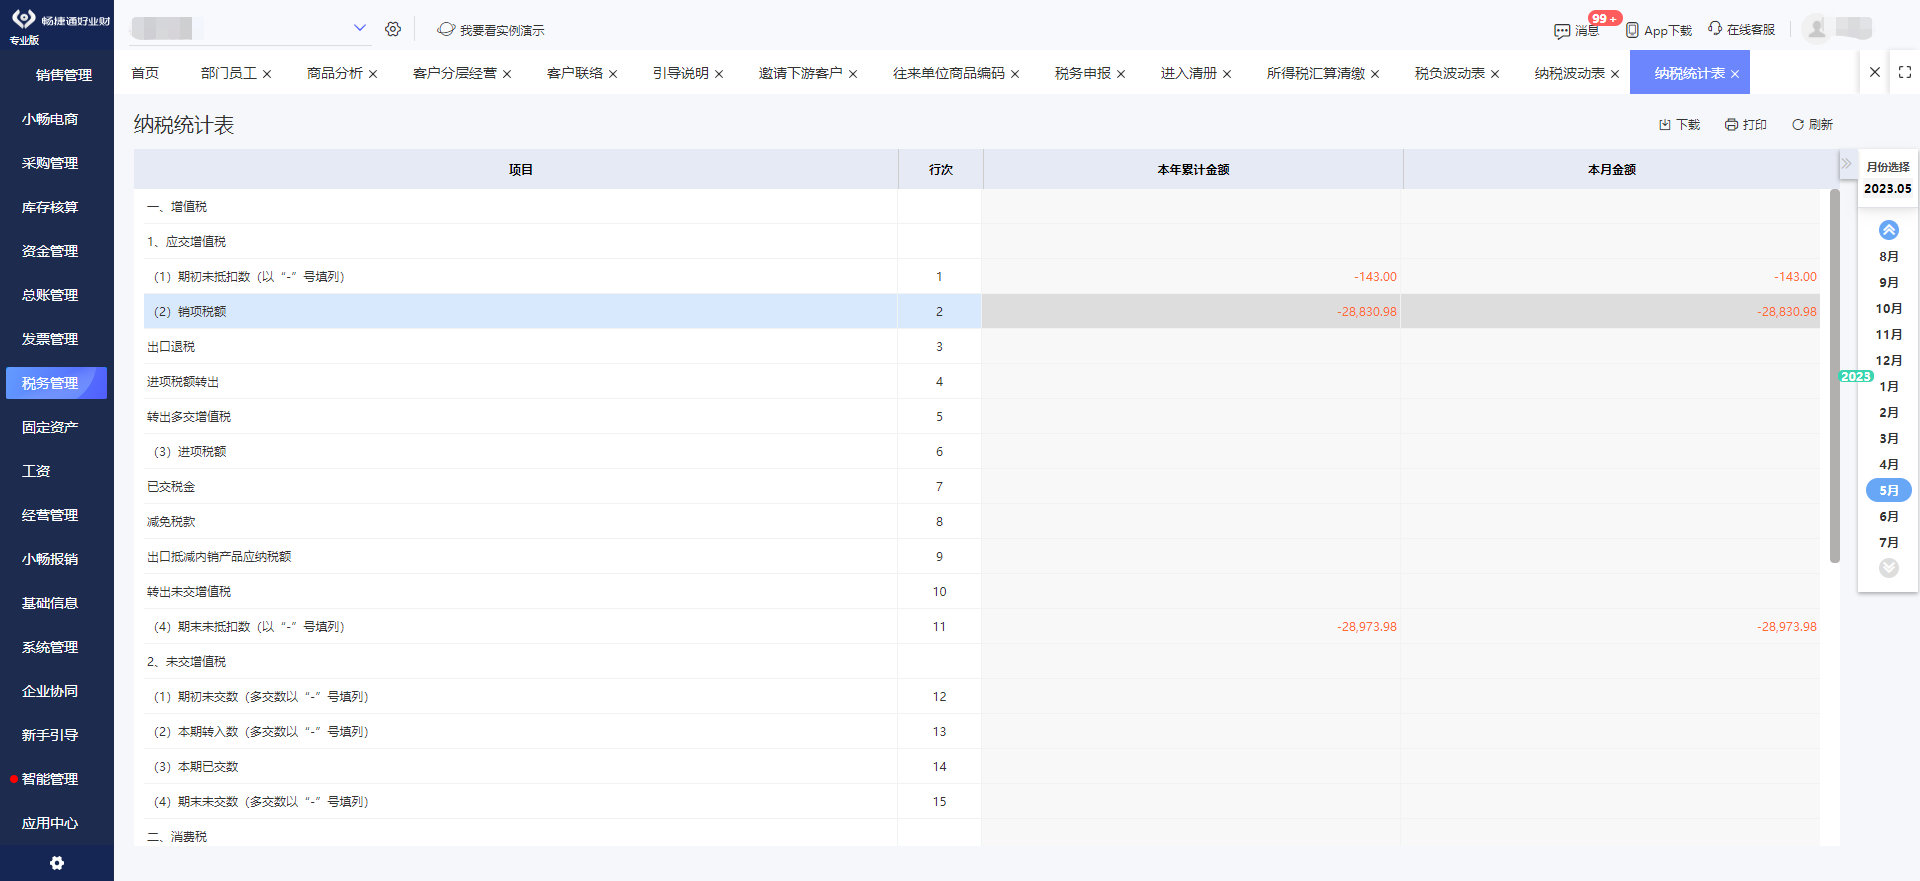Image resolution: width=1920 pixels, height=881 pixels.
Task: Close the 税务申报 tab
Action: point(1121,74)
